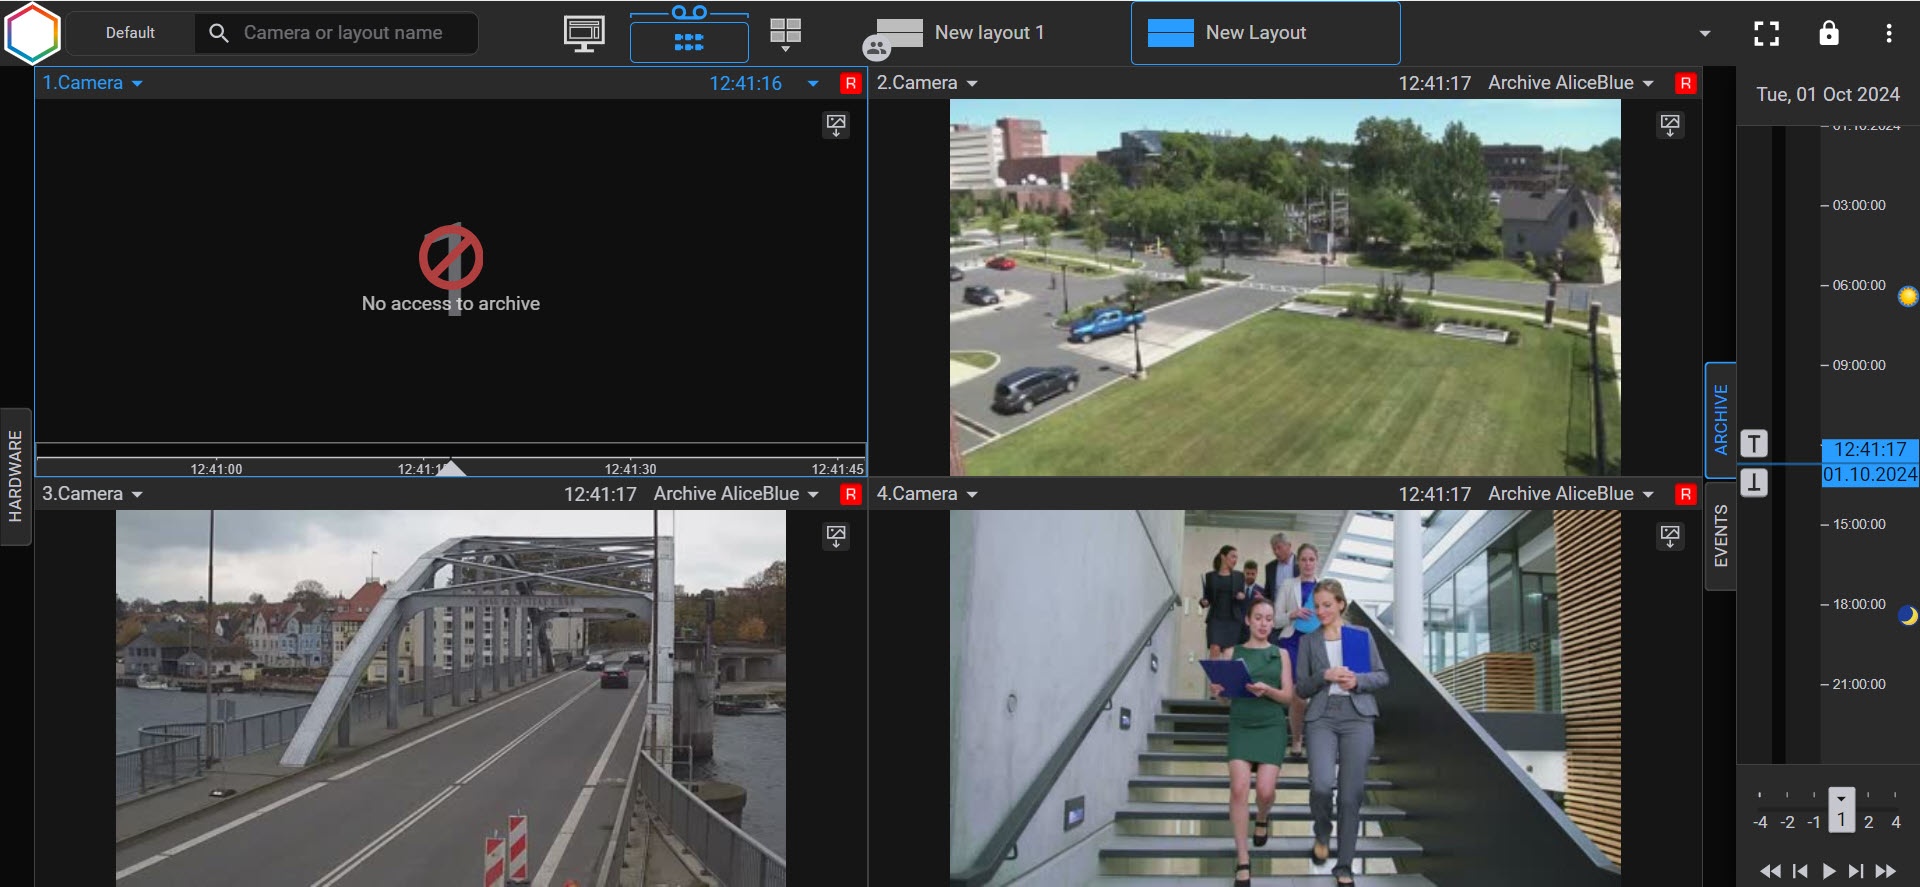
Task: Click the lock icon in top bar
Action: 1828,33
